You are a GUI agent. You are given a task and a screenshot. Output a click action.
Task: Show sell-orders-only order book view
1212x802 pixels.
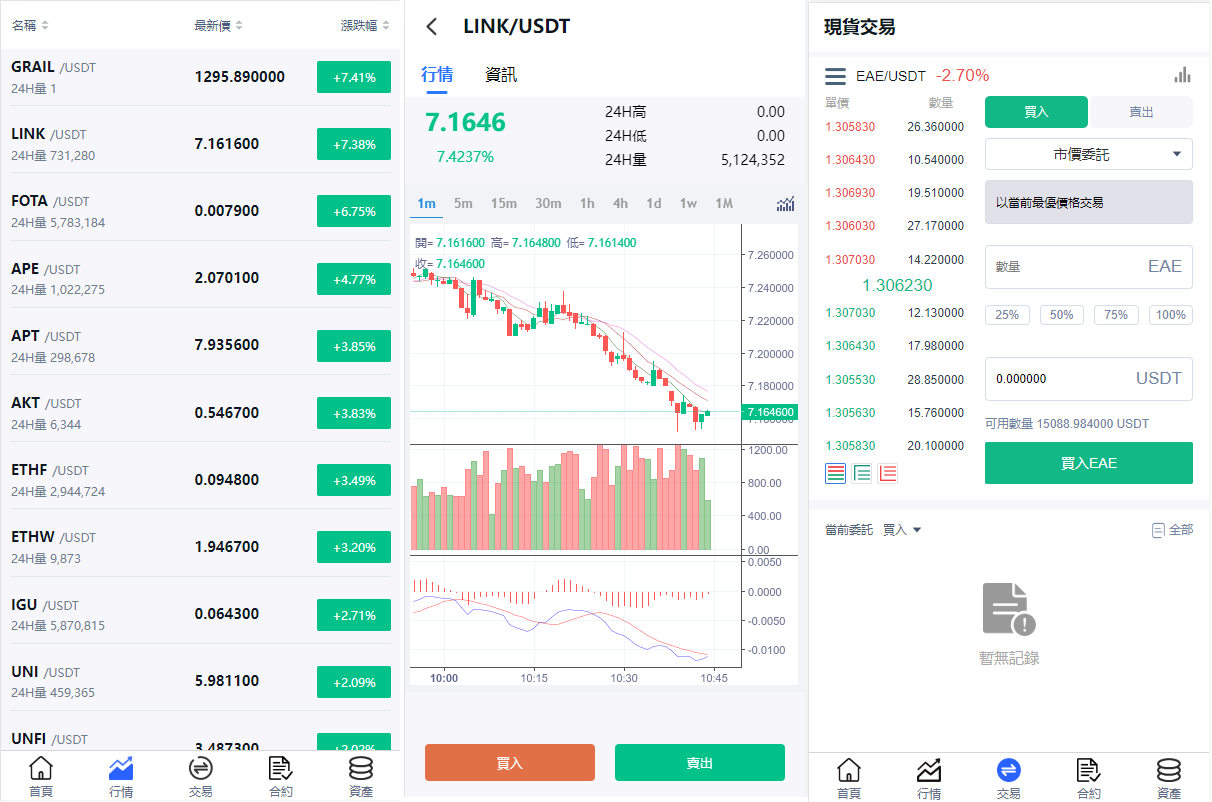coord(887,474)
